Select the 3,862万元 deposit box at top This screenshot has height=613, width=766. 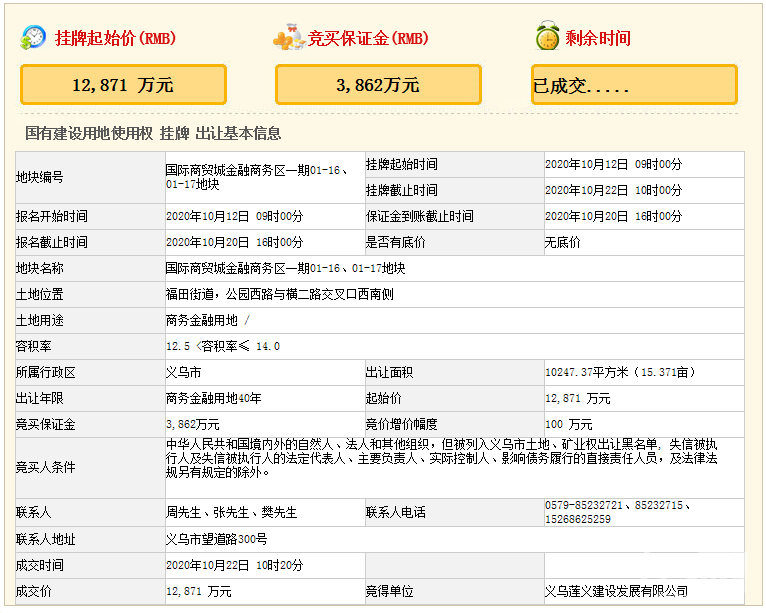(x=378, y=85)
